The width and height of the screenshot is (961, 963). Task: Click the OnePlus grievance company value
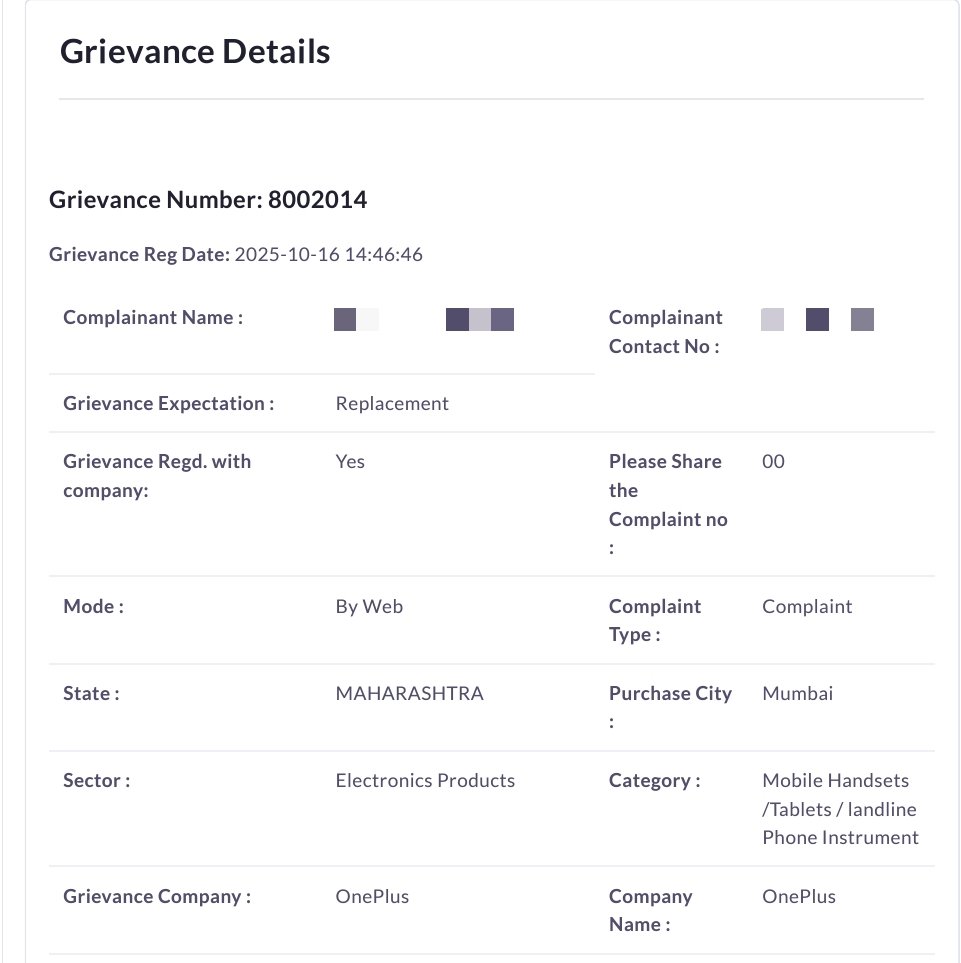coord(372,896)
